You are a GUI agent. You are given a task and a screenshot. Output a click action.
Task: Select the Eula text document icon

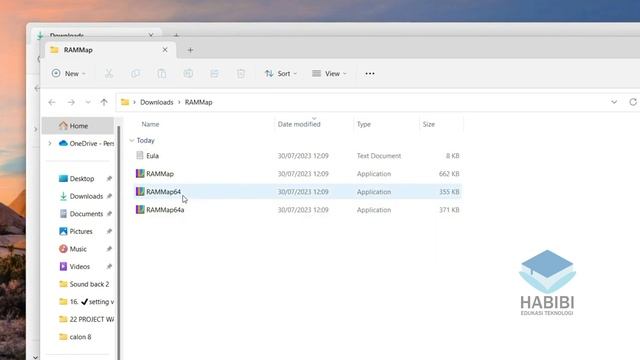[140, 156]
